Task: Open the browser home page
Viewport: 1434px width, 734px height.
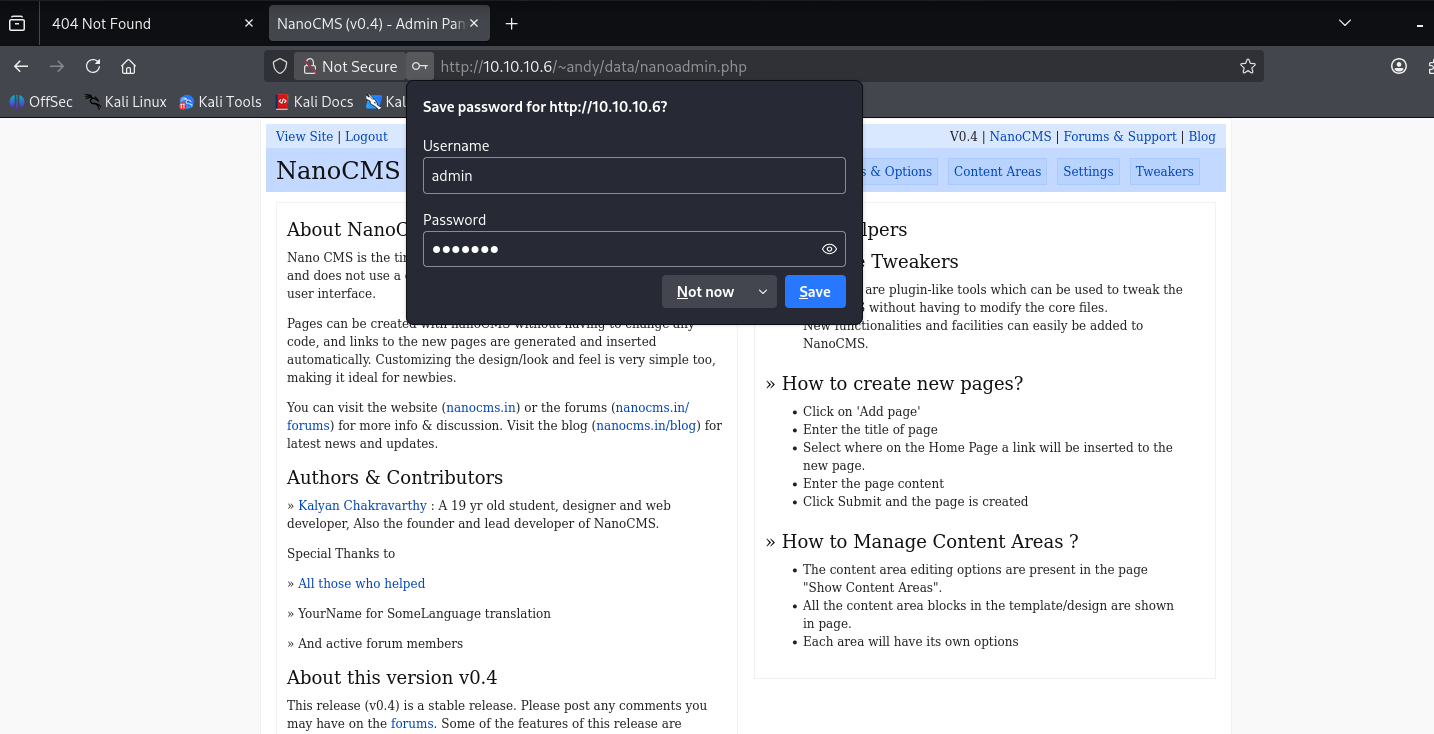Action: point(128,66)
